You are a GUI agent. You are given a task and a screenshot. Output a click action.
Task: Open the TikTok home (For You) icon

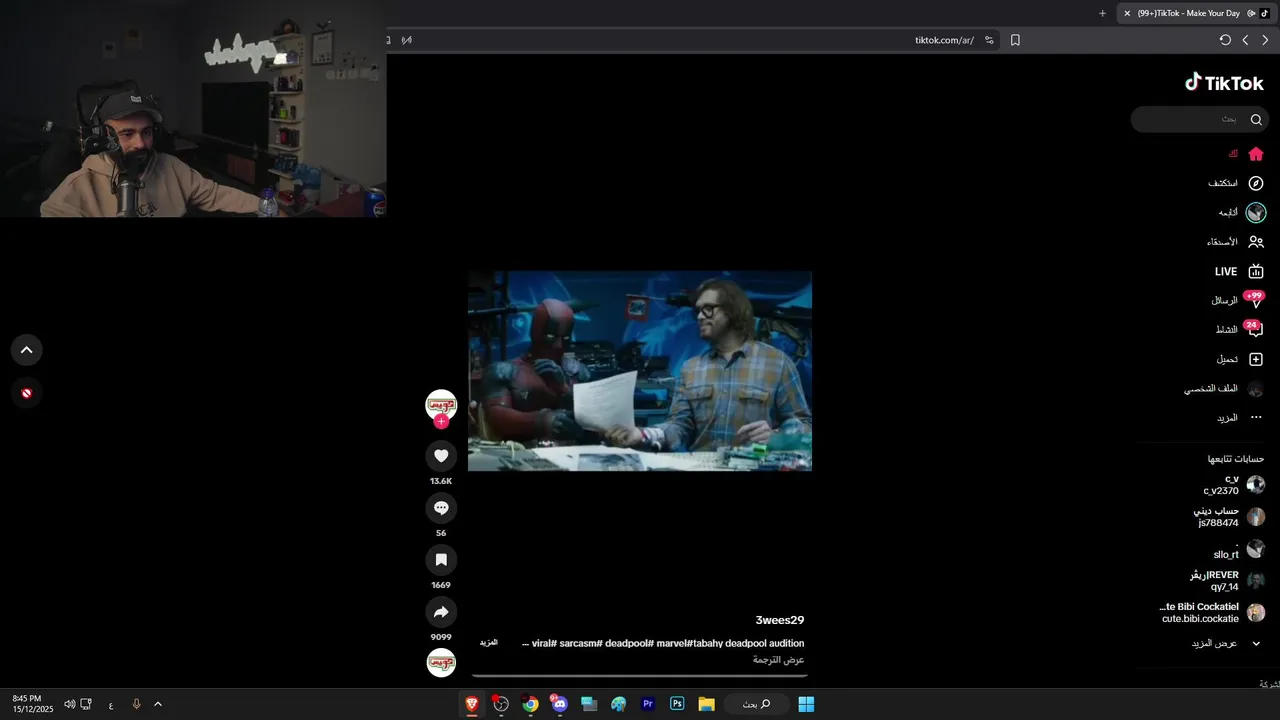tap(1256, 154)
